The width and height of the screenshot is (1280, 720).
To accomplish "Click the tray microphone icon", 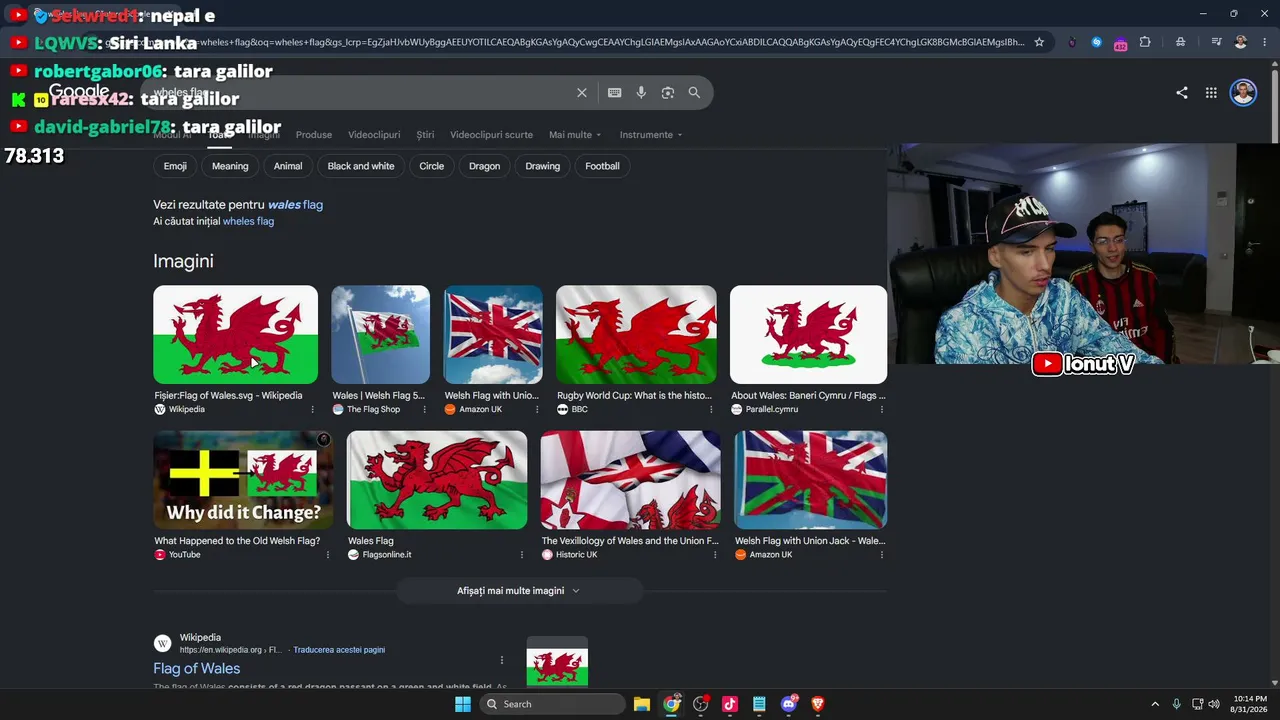I will [x=1177, y=704].
